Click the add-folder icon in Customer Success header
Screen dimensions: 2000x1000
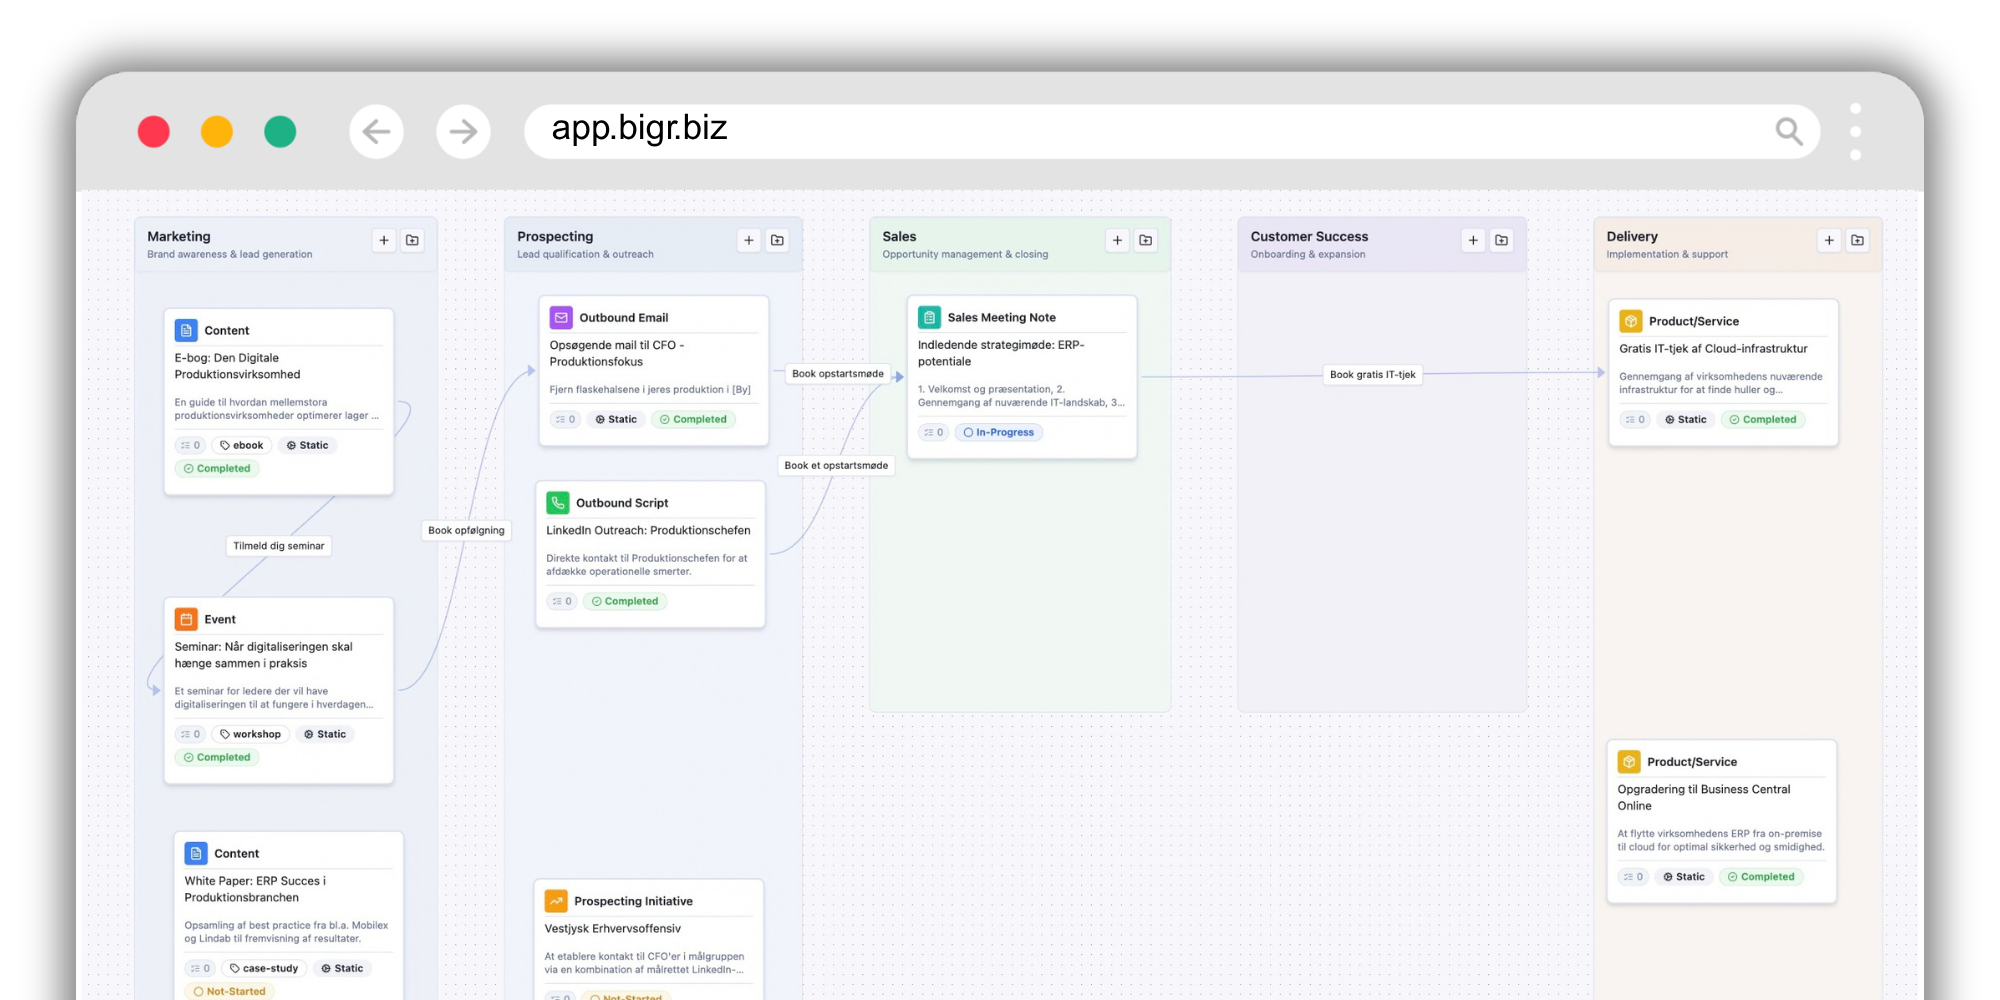tap(1502, 240)
